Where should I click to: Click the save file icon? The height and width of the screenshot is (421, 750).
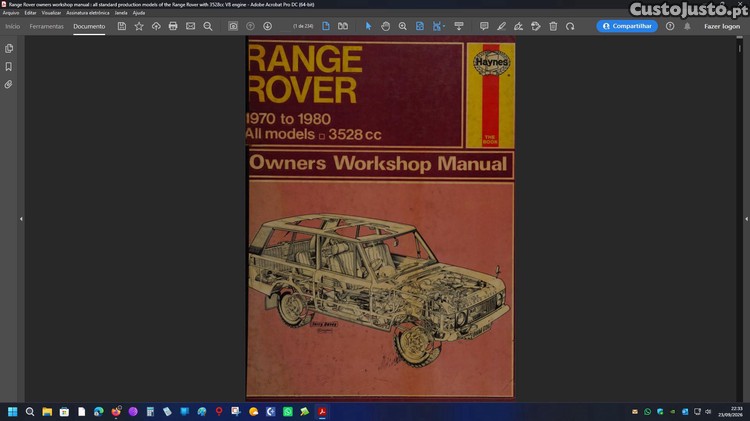(122, 26)
